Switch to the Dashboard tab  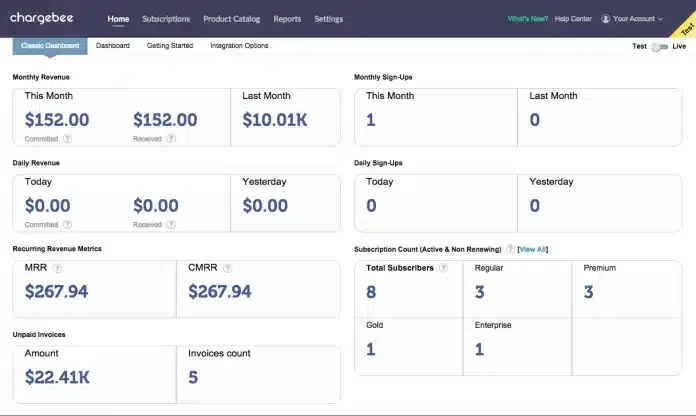point(113,46)
